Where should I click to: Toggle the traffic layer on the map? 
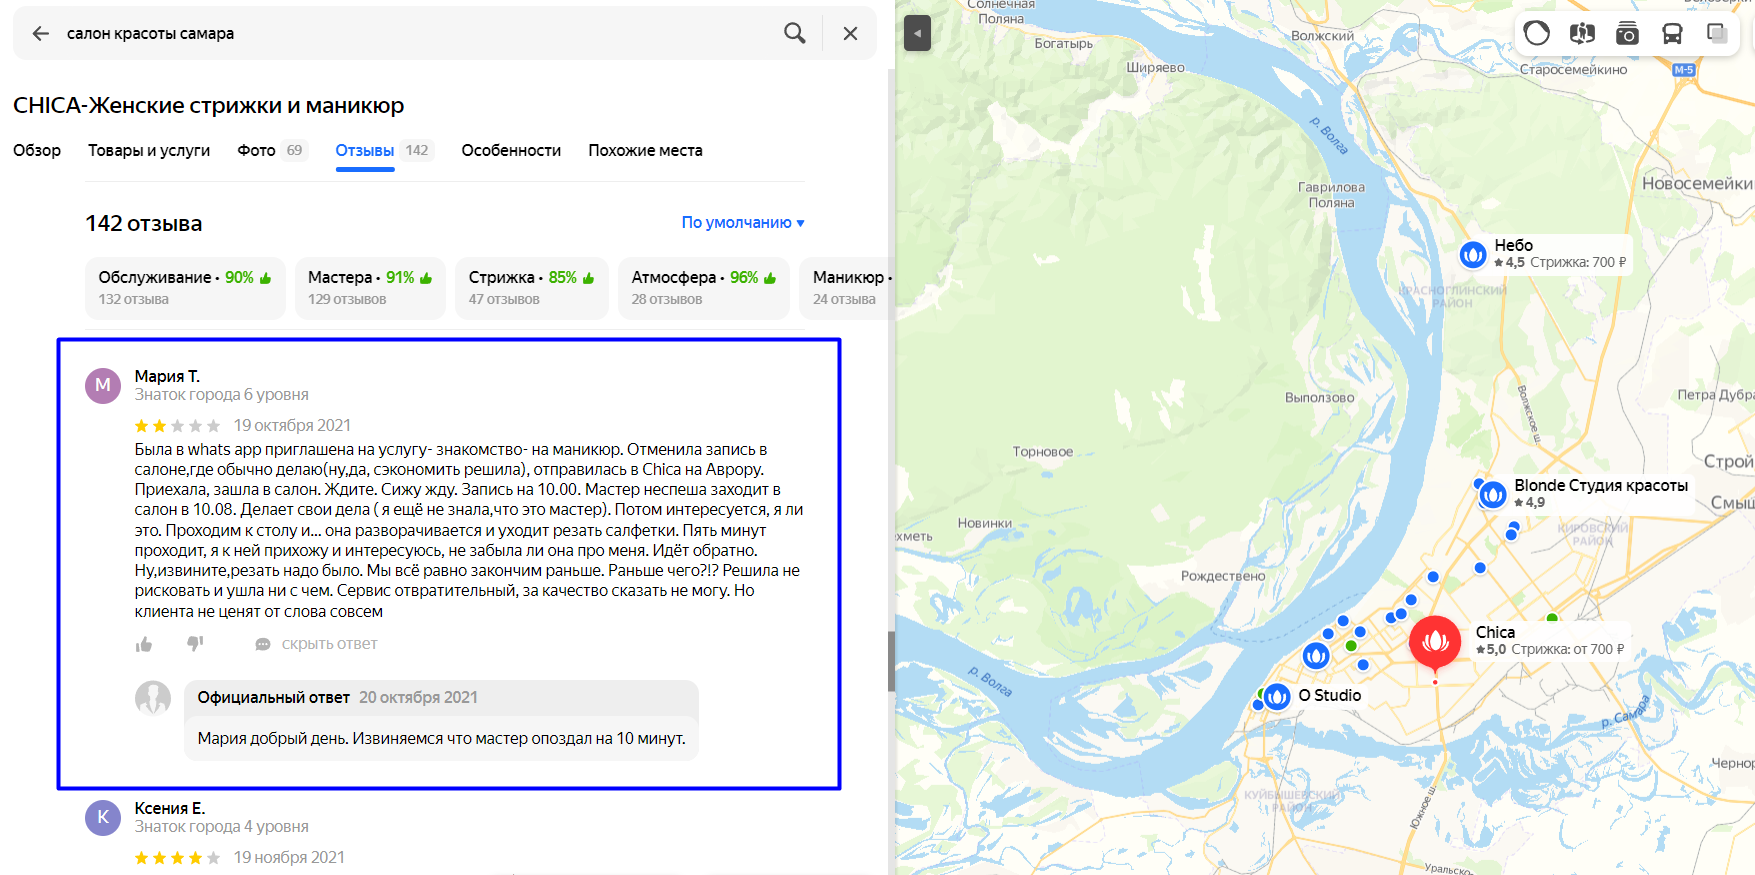click(x=1537, y=33)
